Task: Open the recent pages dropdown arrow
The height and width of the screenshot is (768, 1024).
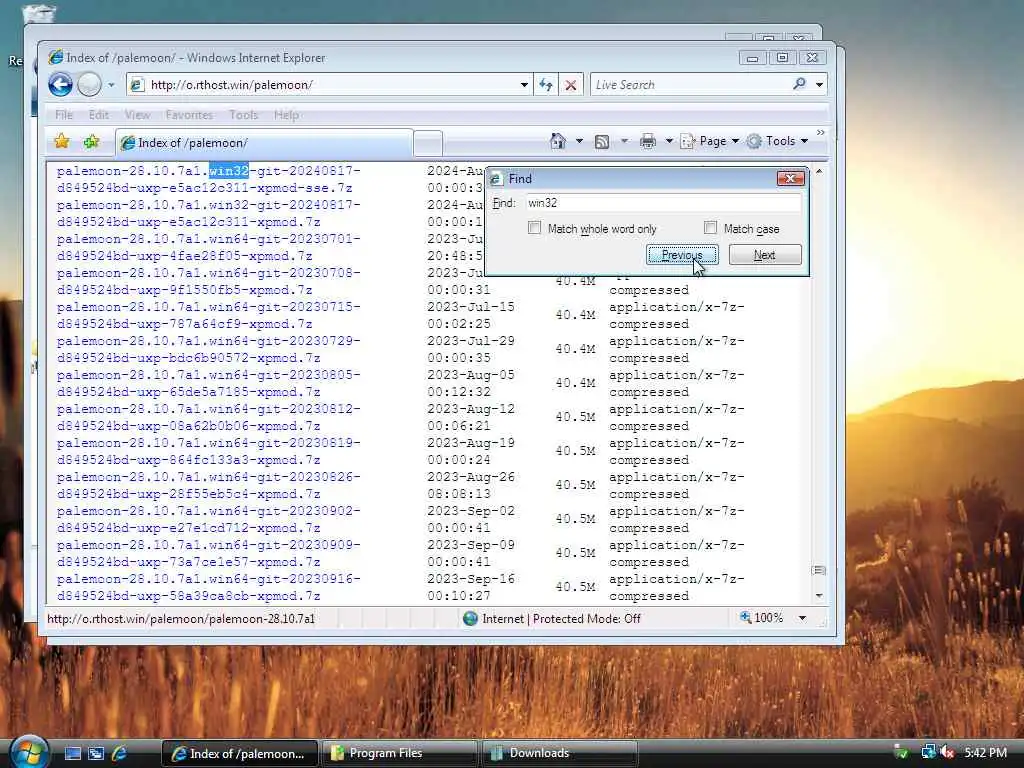Action: [x=111, y=85]
